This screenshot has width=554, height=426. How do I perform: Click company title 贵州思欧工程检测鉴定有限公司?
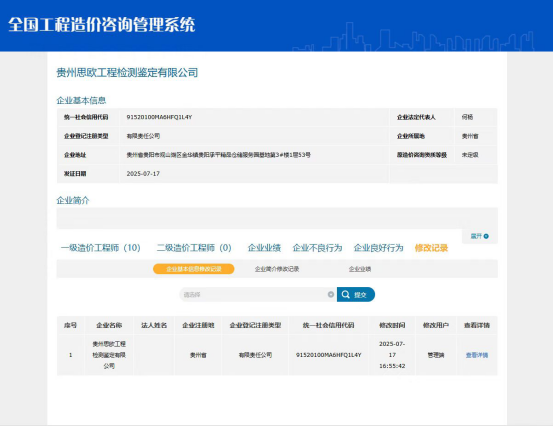coord(127,72)
